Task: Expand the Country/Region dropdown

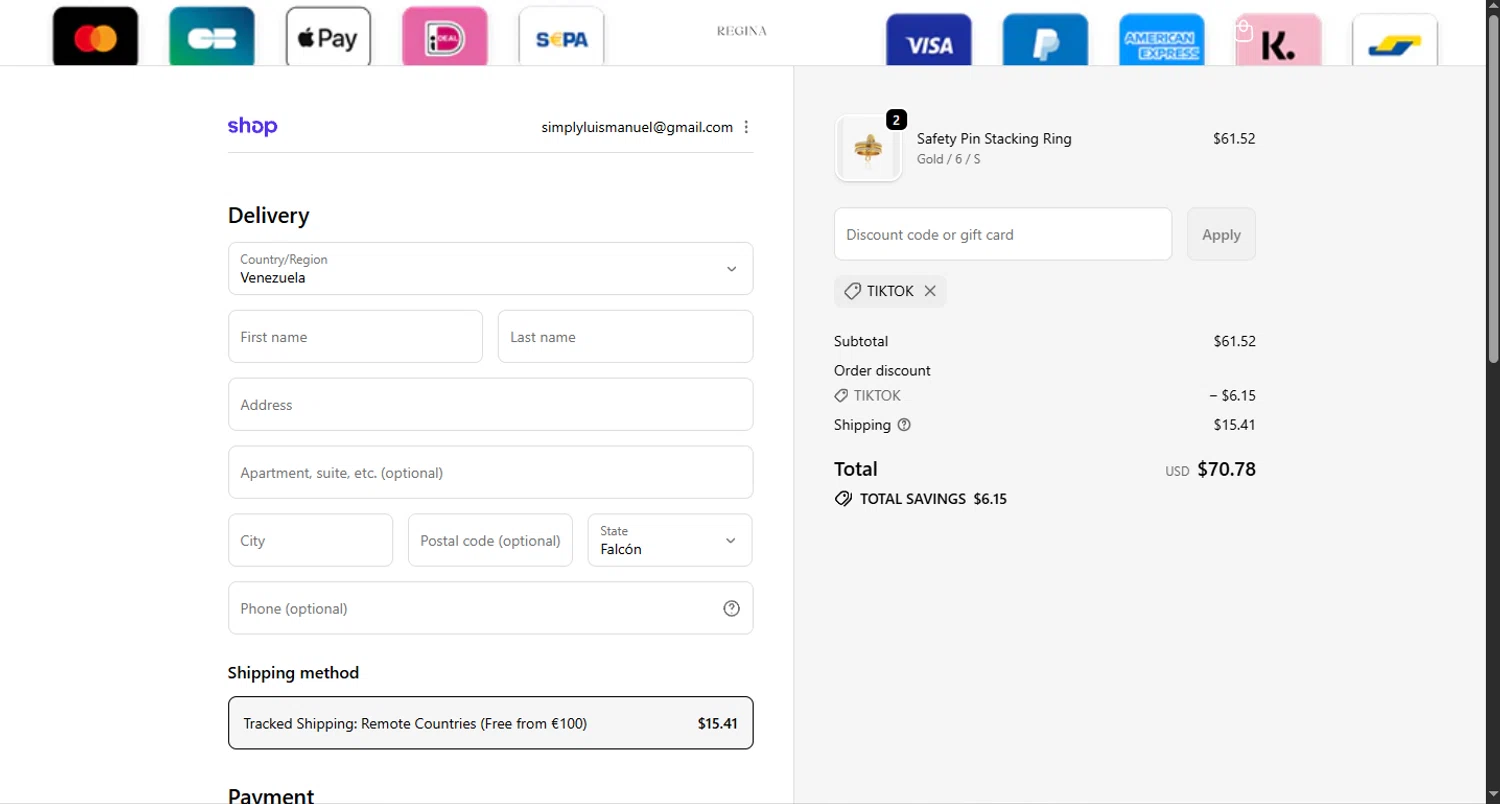Action: pos(490,268)
